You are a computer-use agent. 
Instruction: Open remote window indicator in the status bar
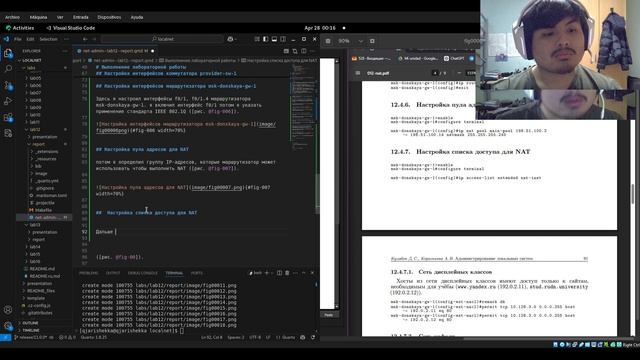5,338
